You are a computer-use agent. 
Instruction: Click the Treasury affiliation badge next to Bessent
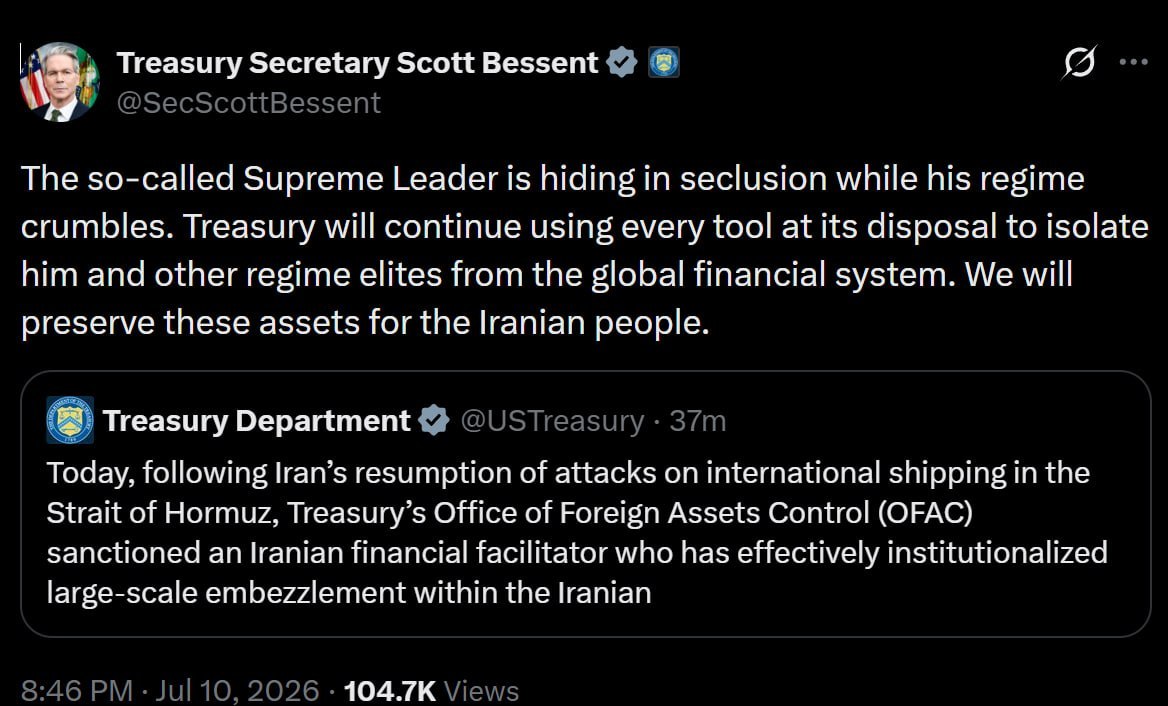pyautogui.click(x=663, y=63)
